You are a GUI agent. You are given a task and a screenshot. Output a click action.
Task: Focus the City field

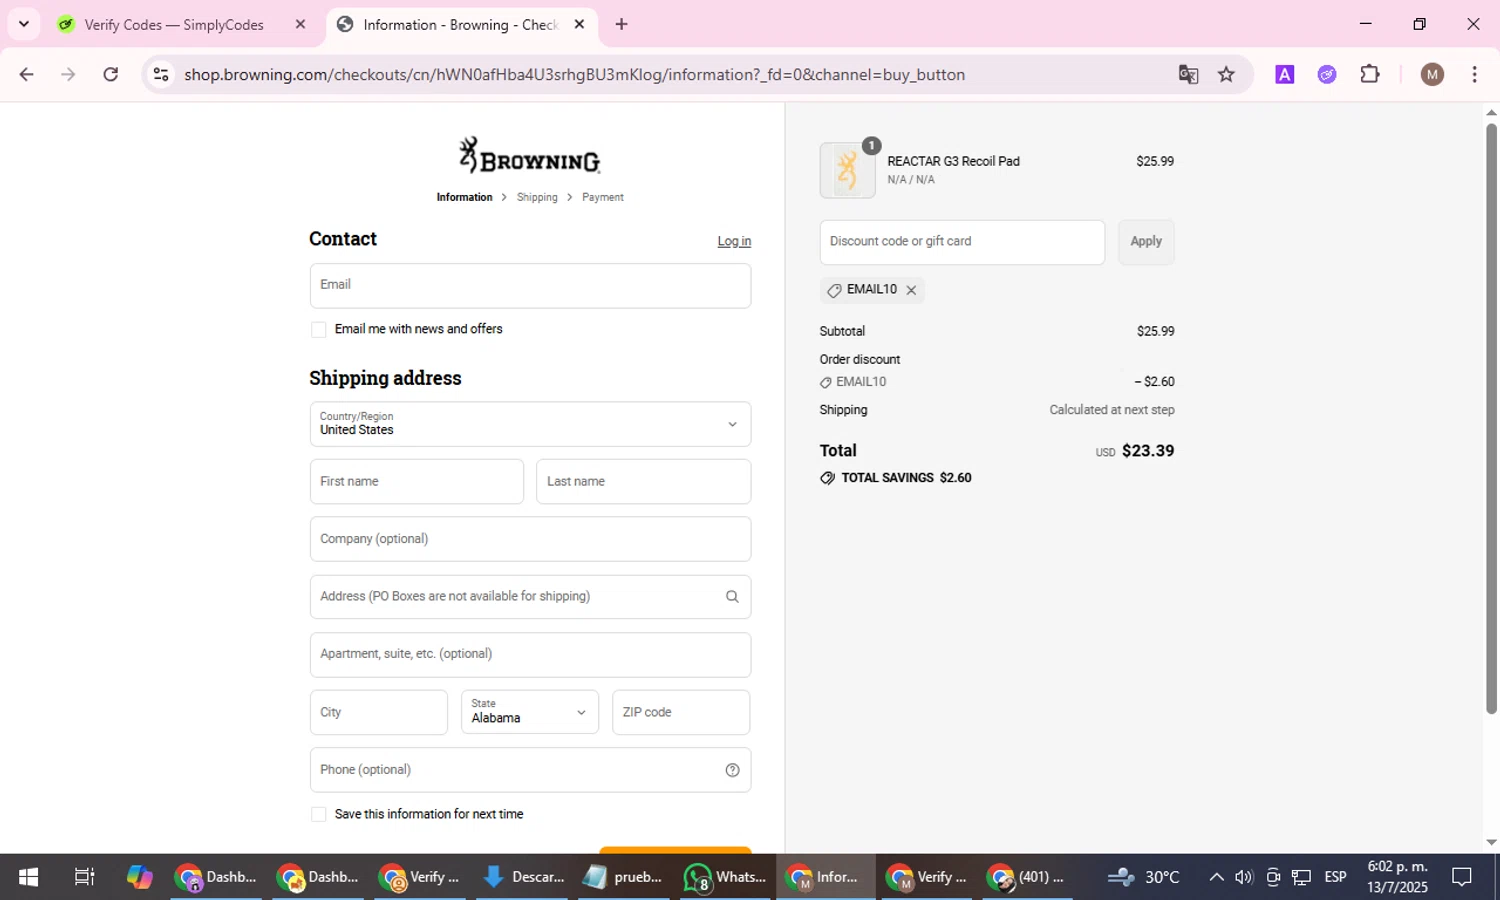[379, 712]
